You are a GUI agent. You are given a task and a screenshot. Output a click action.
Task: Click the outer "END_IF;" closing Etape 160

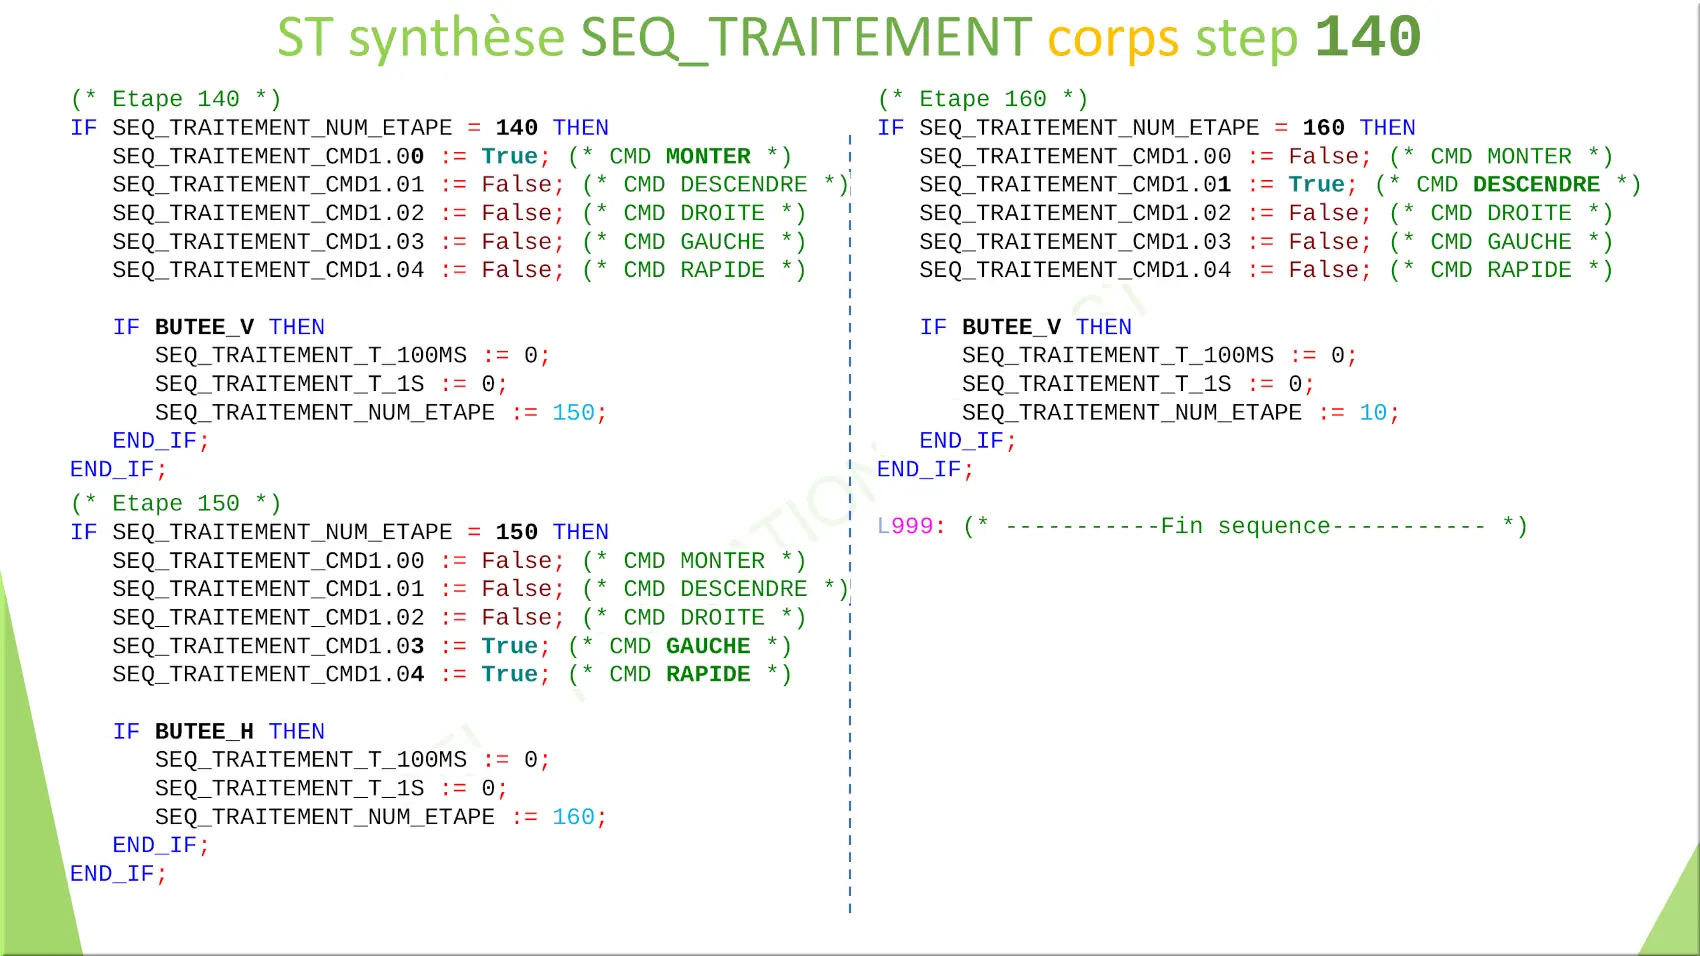pos(925,469)
